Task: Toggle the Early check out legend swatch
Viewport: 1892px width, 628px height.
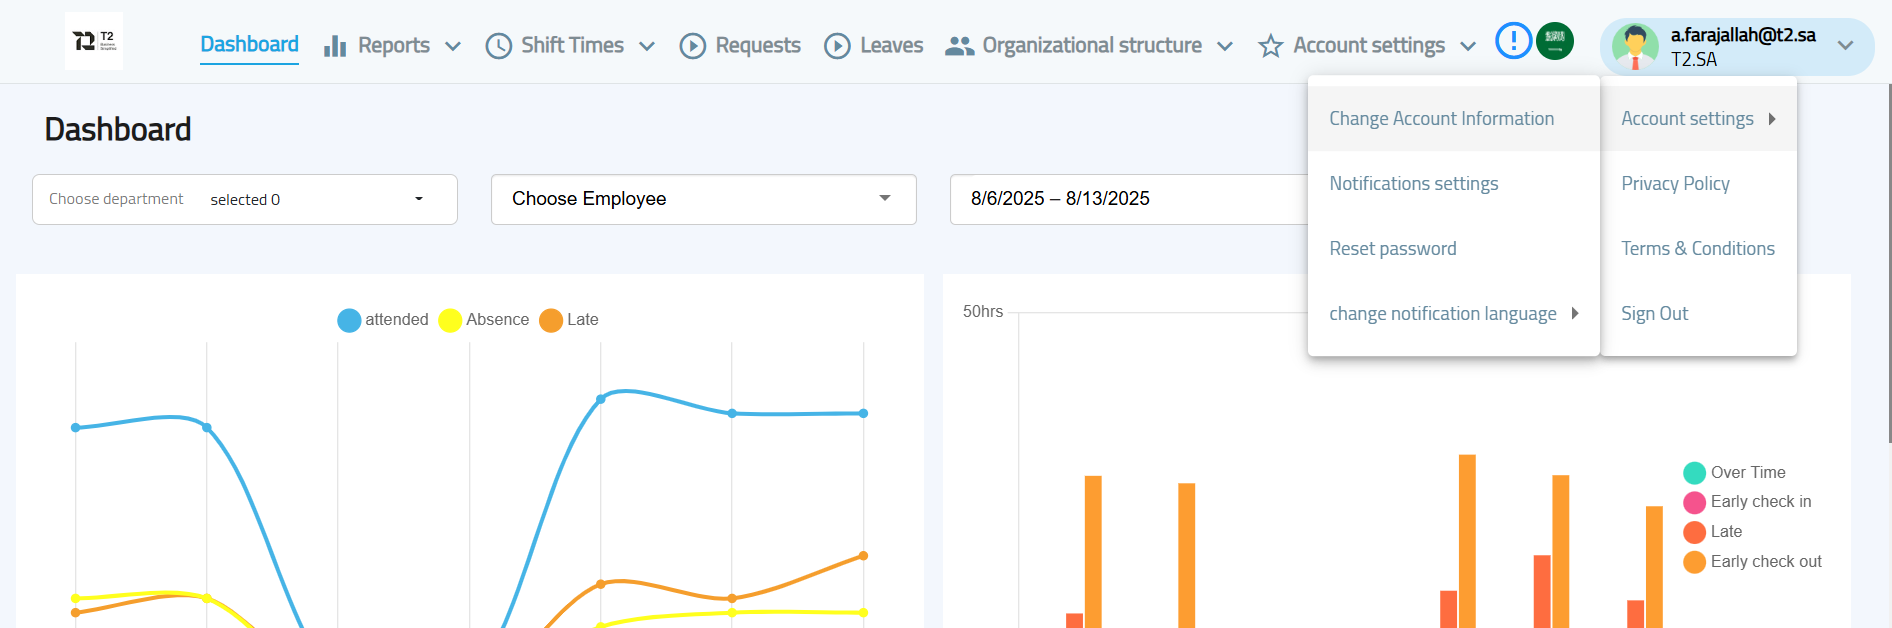Action: click(1694, 562)
